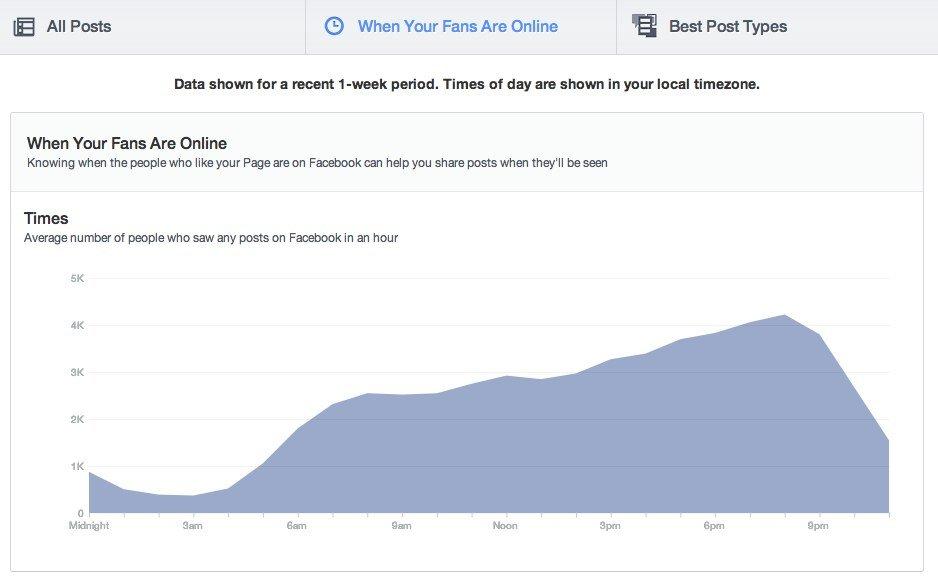Click the 3pm axis label
Viewport: 938px width, 585px height.
click(610, 526)
